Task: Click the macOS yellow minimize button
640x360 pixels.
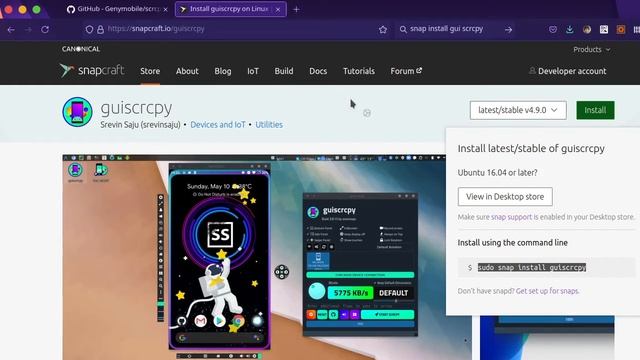Action: pos(22,9)
